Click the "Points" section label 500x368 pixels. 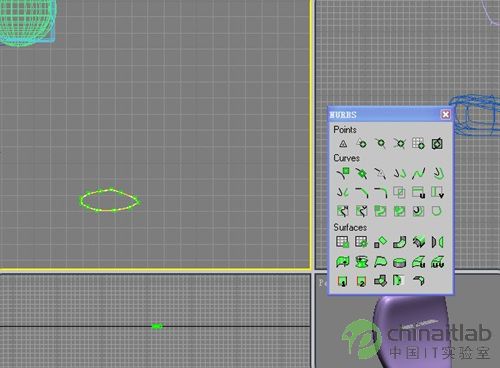click(345, 129)
